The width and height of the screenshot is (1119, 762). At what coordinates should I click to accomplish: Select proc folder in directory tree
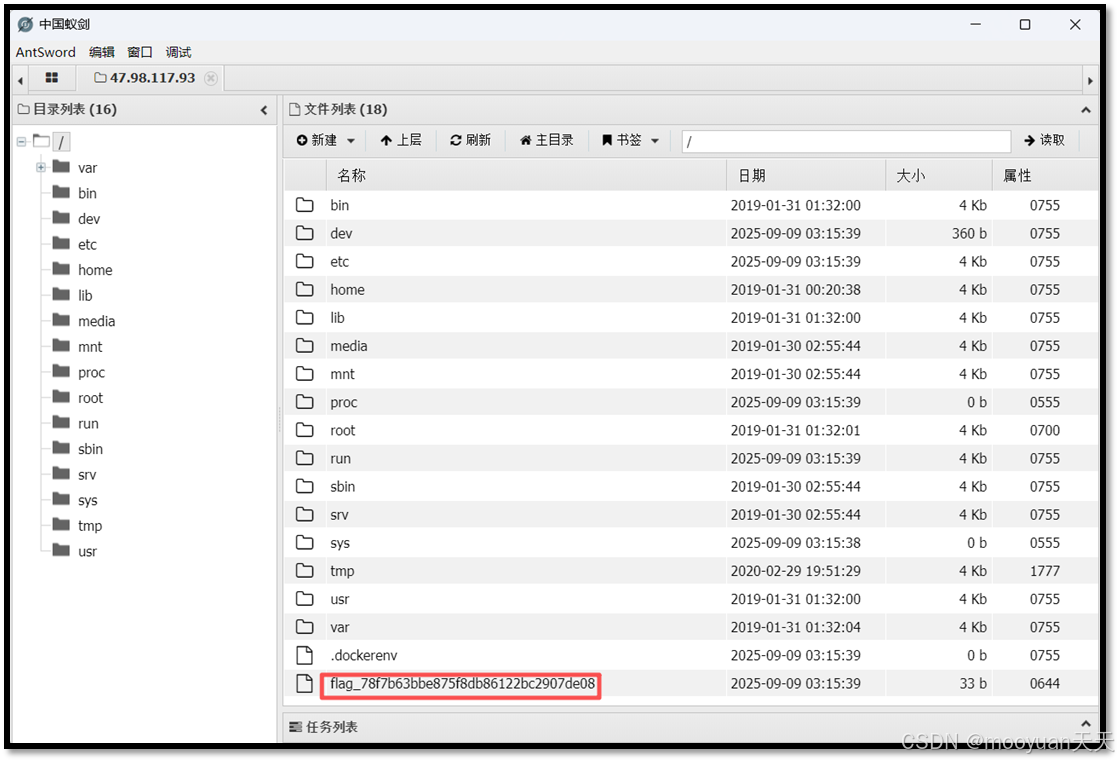click(91, 372)
